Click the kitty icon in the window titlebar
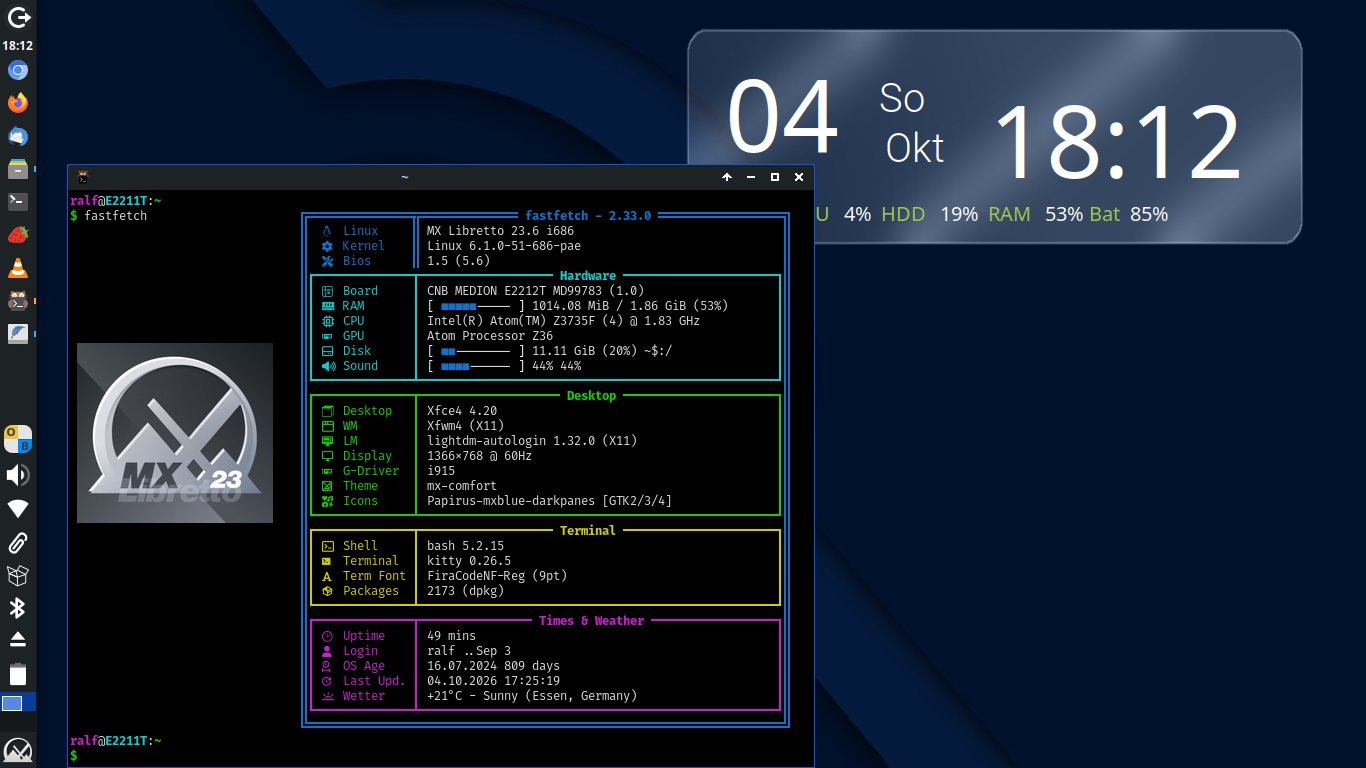Screen dimensions: 1366x768 (x=85, y=177)
